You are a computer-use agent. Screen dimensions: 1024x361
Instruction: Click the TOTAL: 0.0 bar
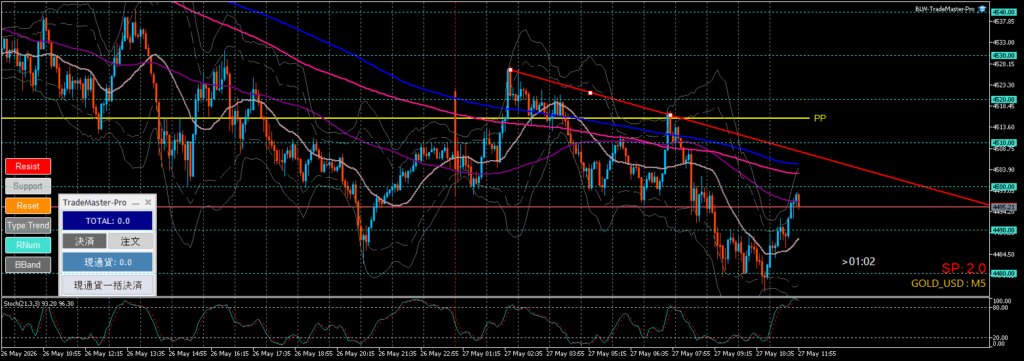pos(108,221)
